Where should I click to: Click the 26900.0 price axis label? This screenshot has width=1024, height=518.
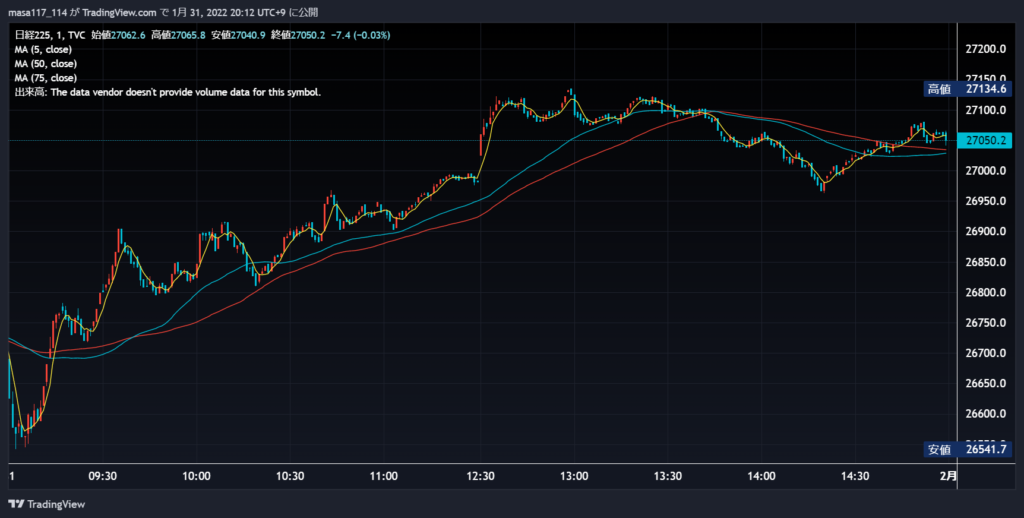[x=985, y=232]
